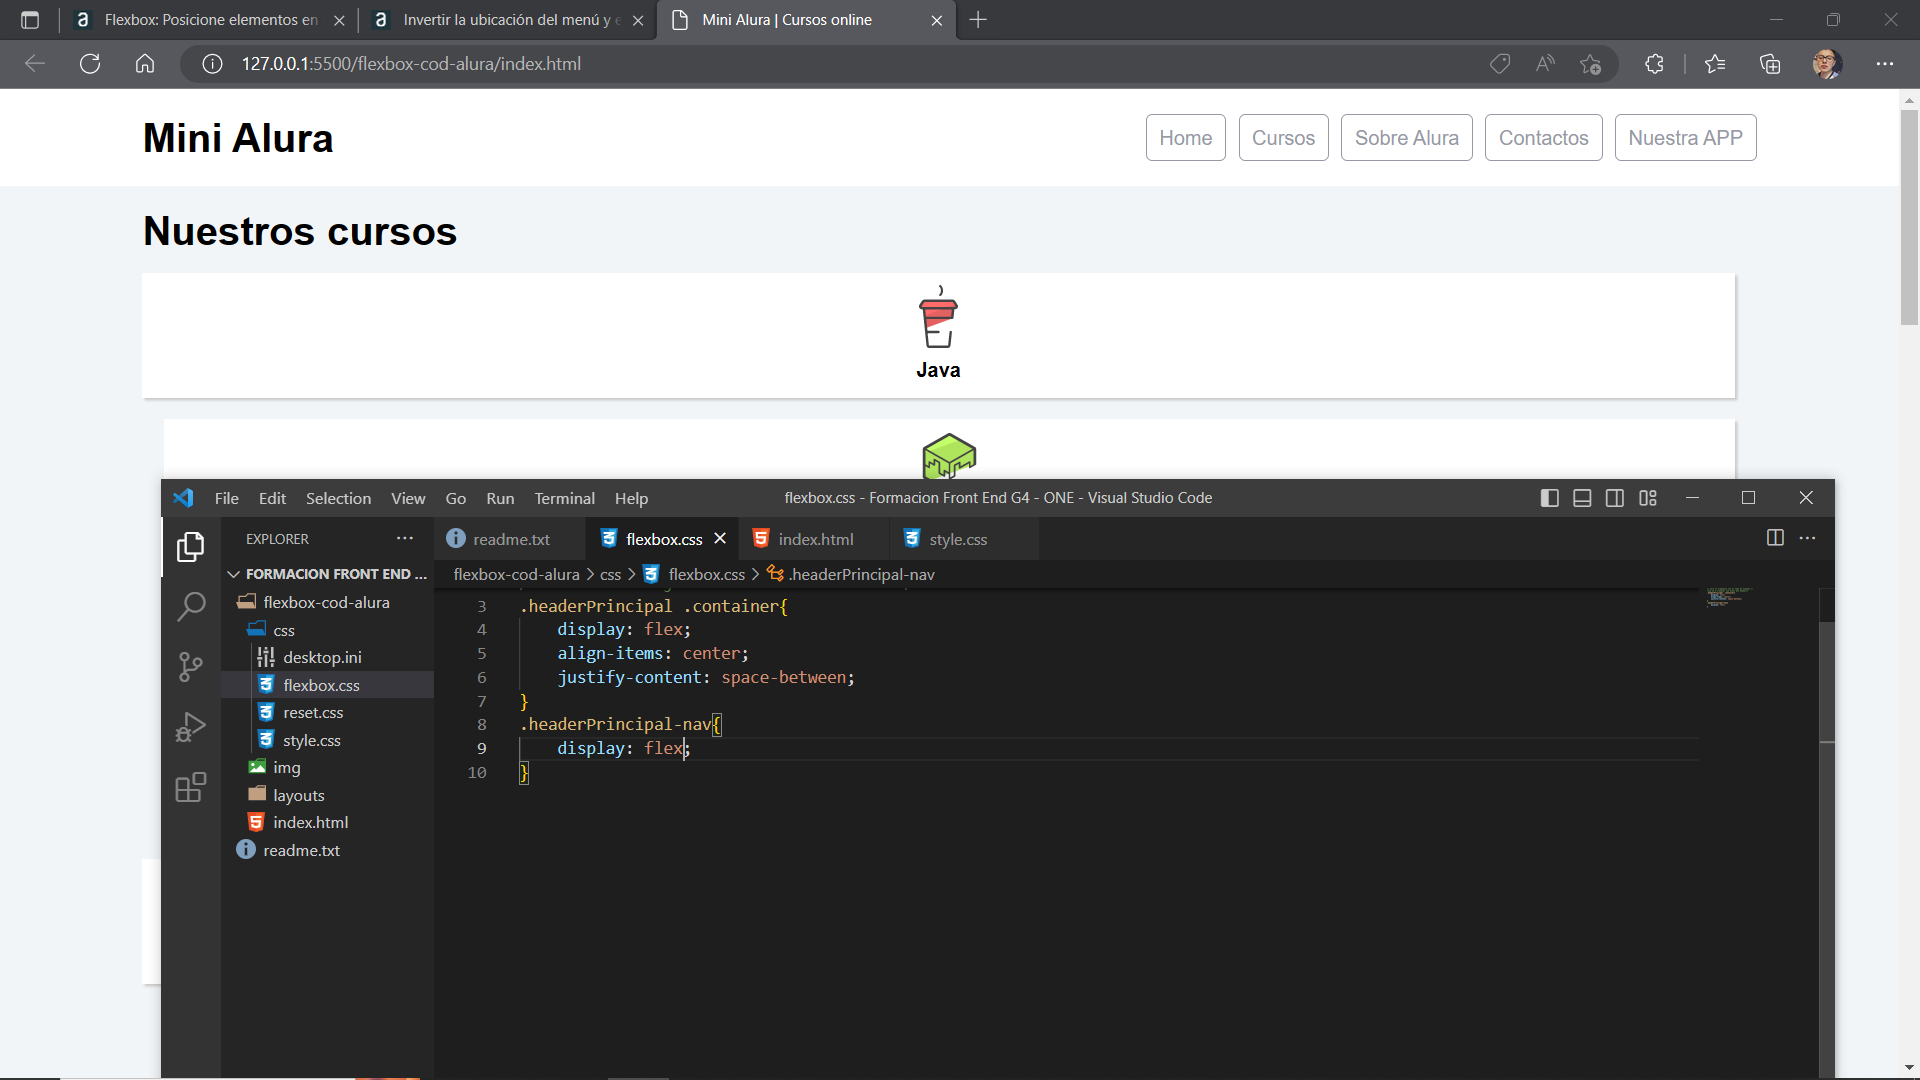Open Explorer Views and More Actions ellipsis
The width and height of the screenshot is (1920, 1080).
pos(405,538)
